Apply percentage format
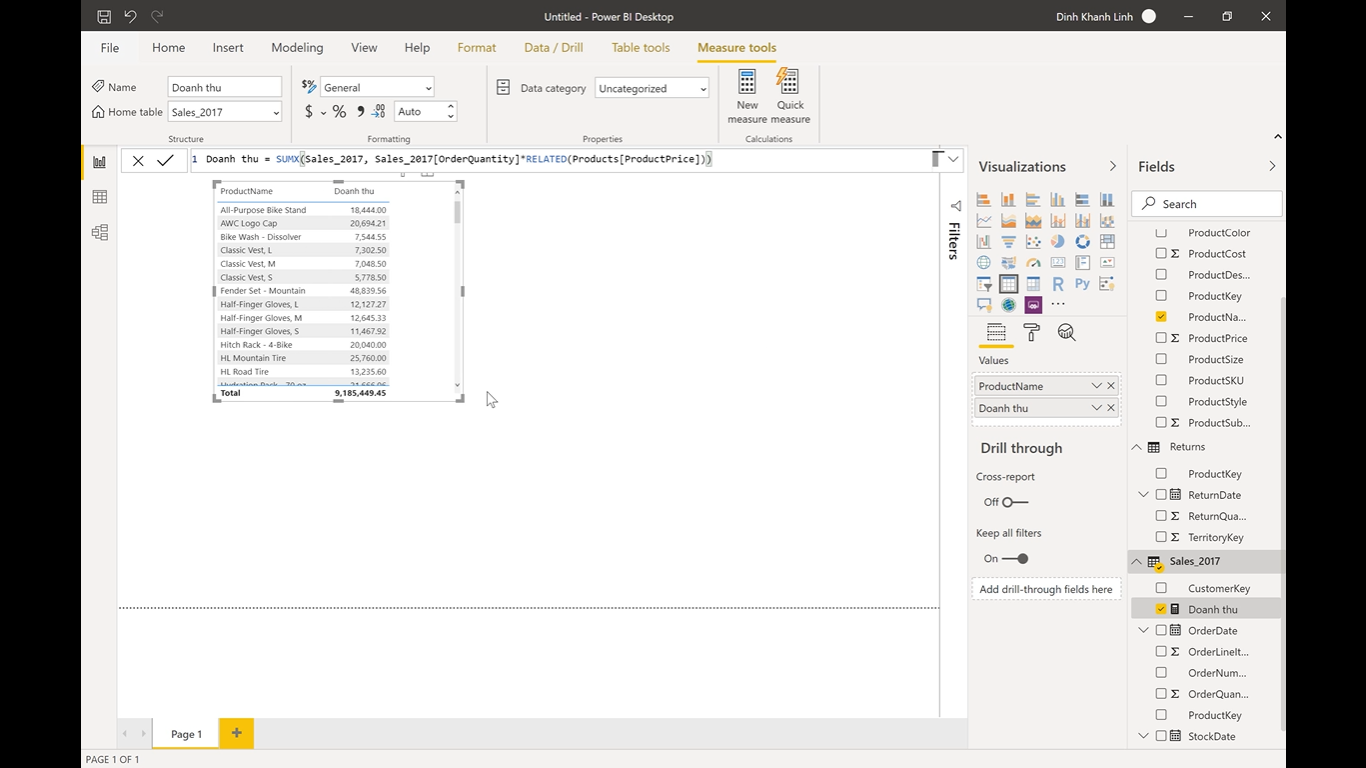The height and width of the screenshot is (768, 1366). 339,112
